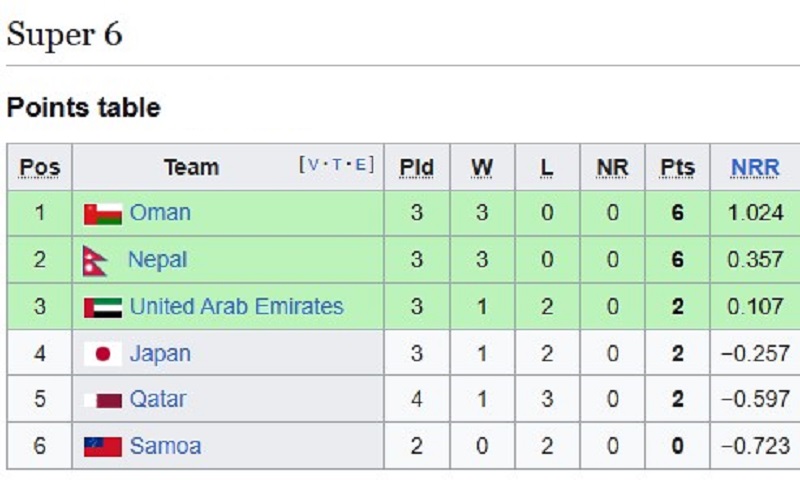Click the Pld column header

[x=416, y=167]
